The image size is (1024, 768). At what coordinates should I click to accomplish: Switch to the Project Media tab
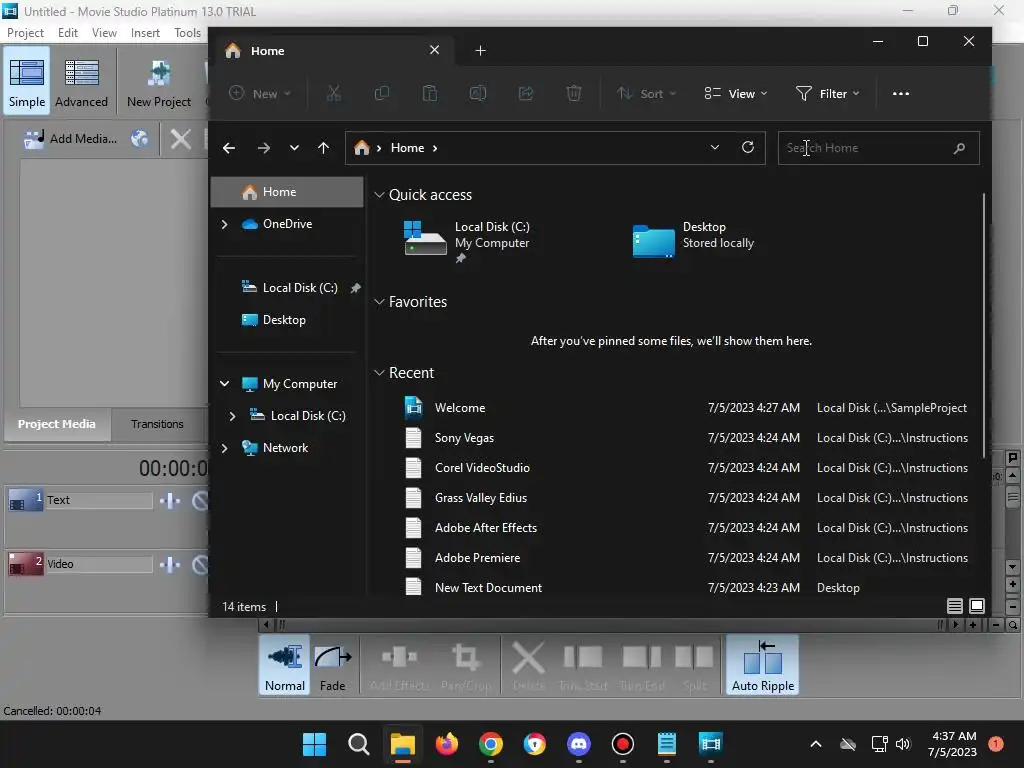coord(57,424)
